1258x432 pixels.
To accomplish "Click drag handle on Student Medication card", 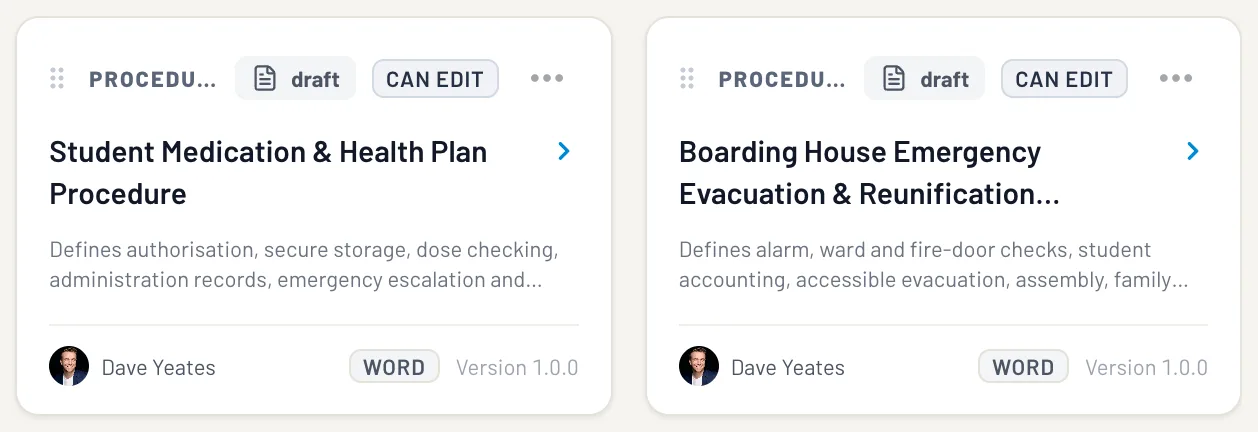I will point(57,79).
